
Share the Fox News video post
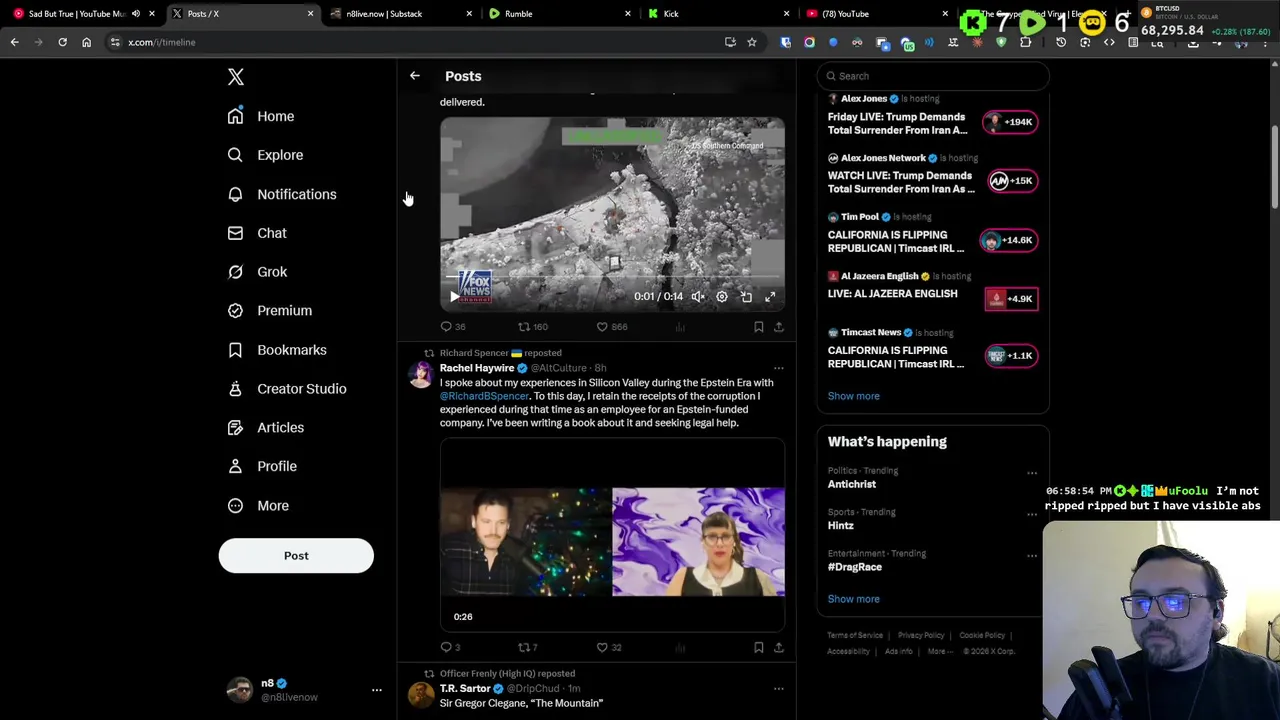click(779, 327)
